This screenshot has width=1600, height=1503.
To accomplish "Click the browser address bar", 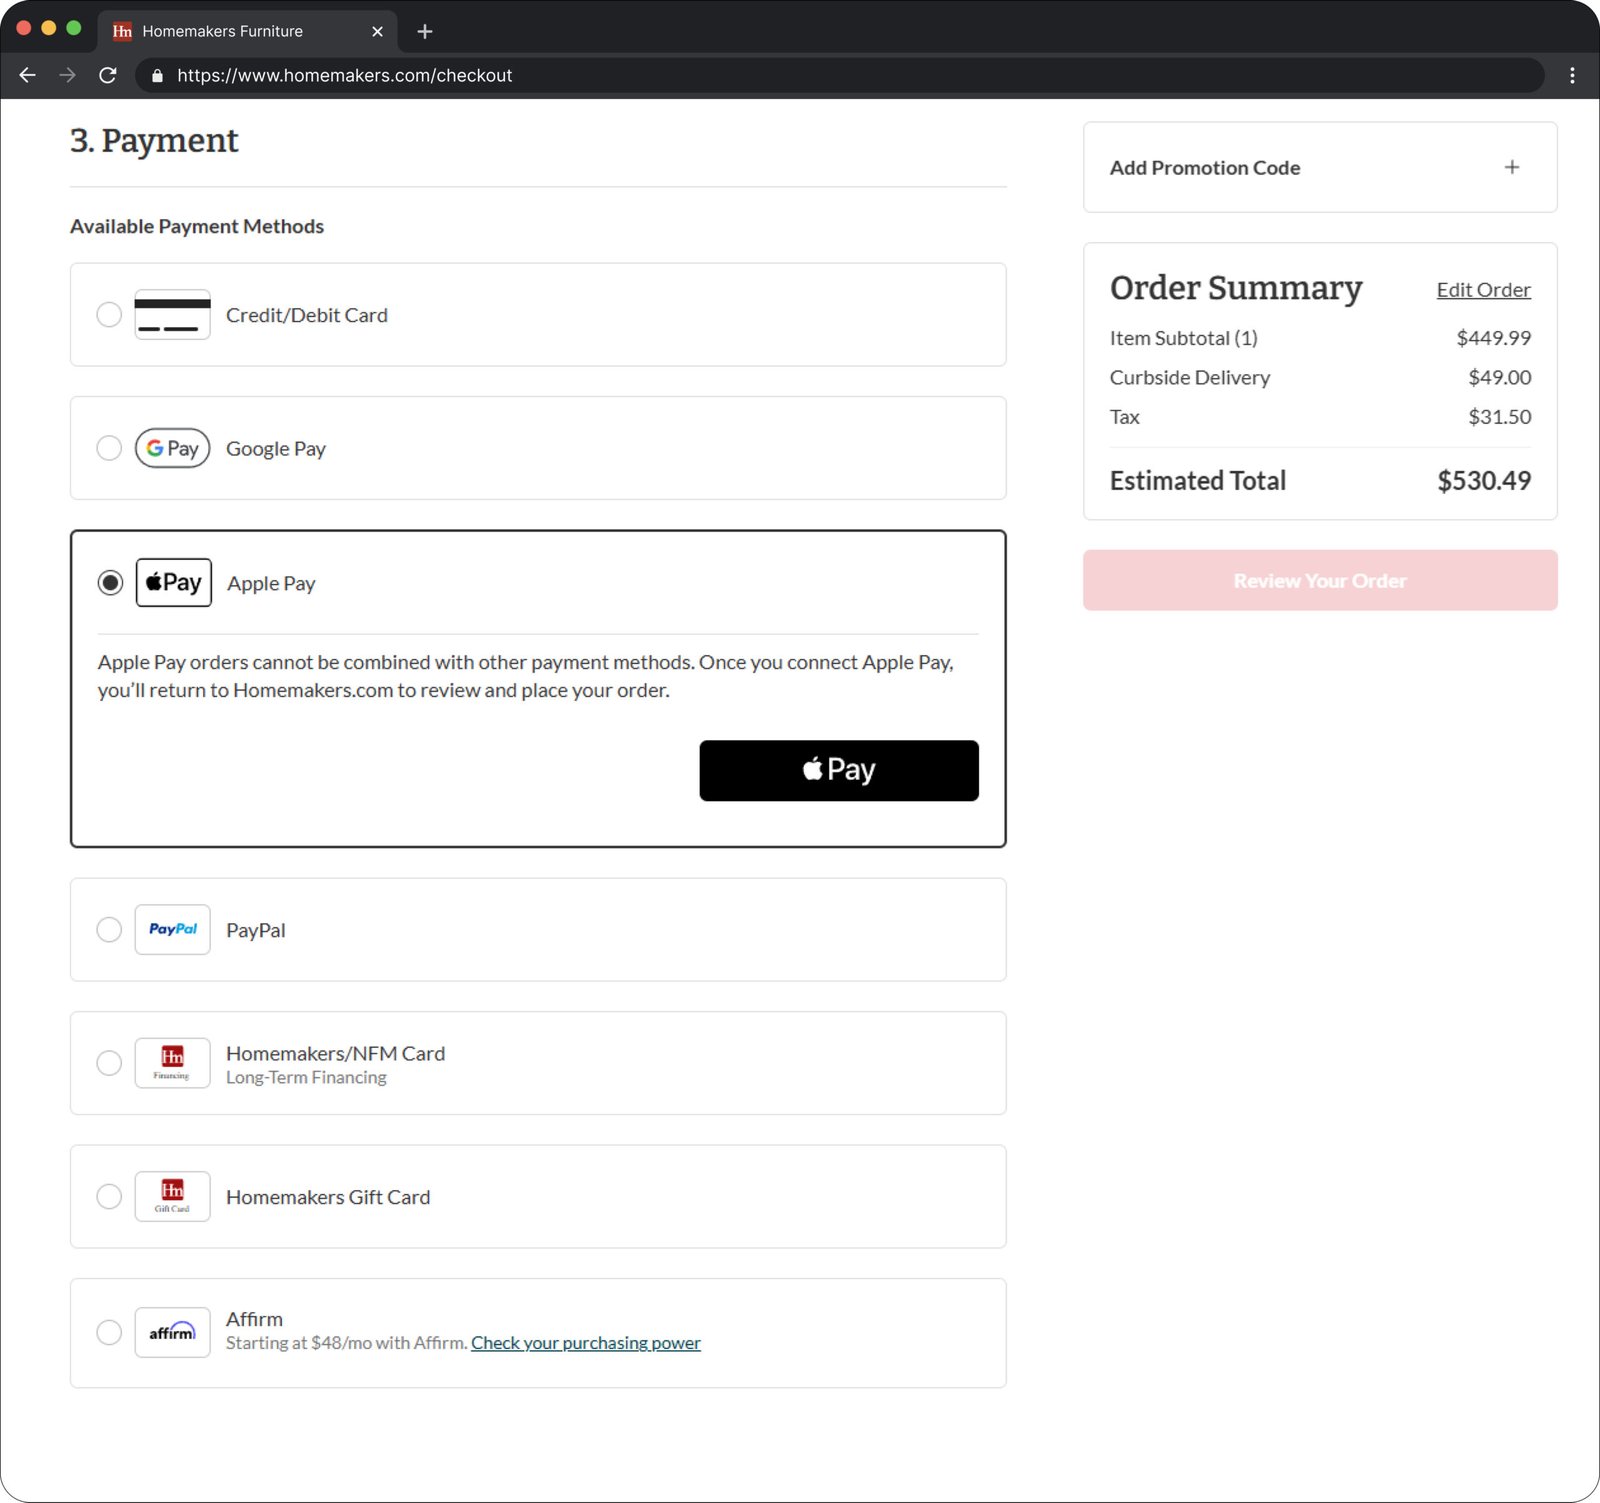I will 840,75.
